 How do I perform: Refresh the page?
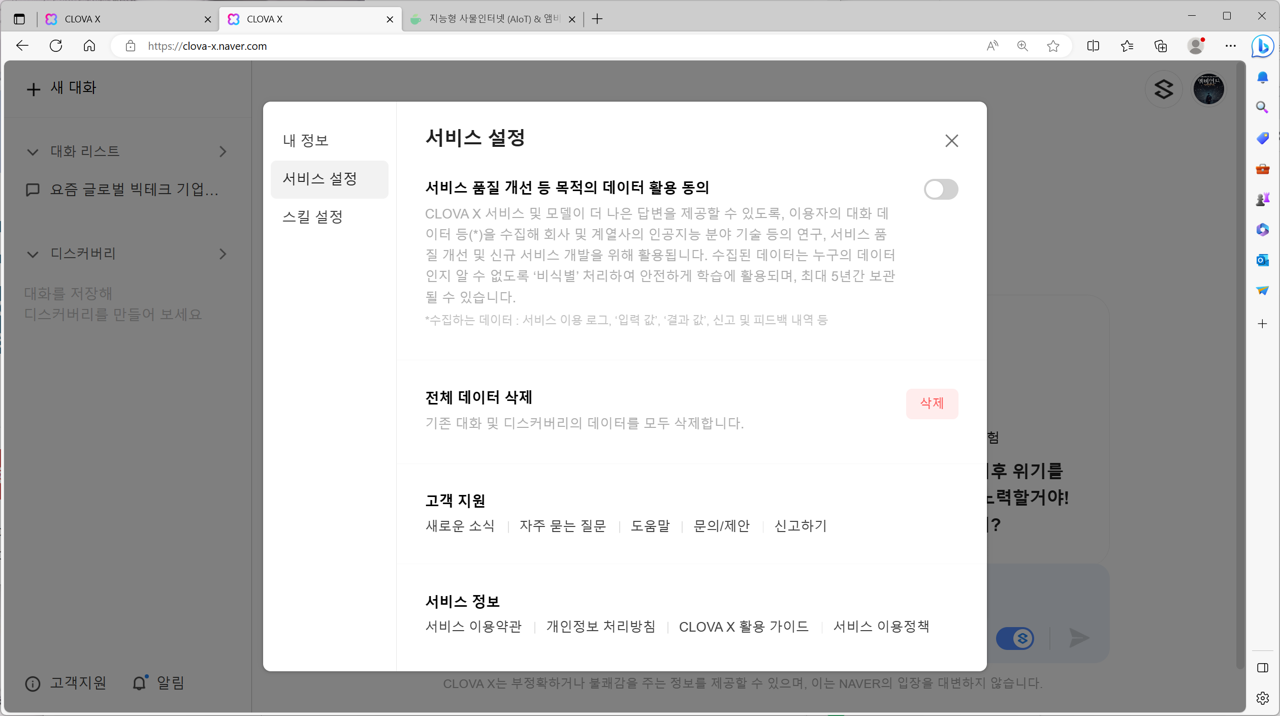(56, 46)
